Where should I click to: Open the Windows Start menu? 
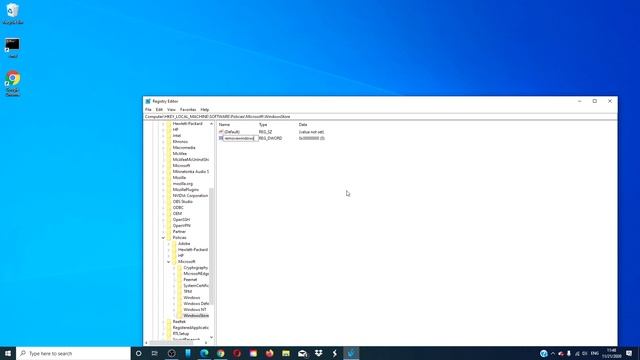[x=8, y=353]
